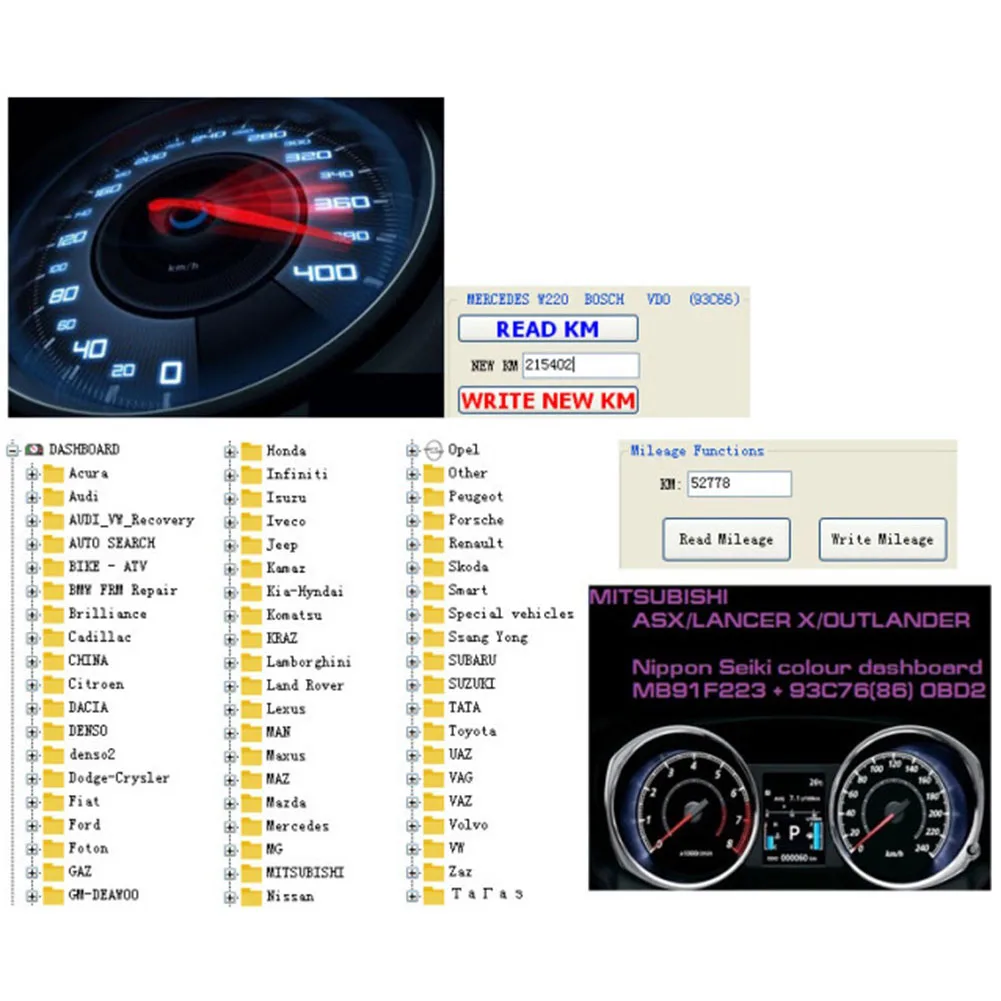
Task: Click the AUTO SEARCH folder icon
Action: click(x=53, y=544)
